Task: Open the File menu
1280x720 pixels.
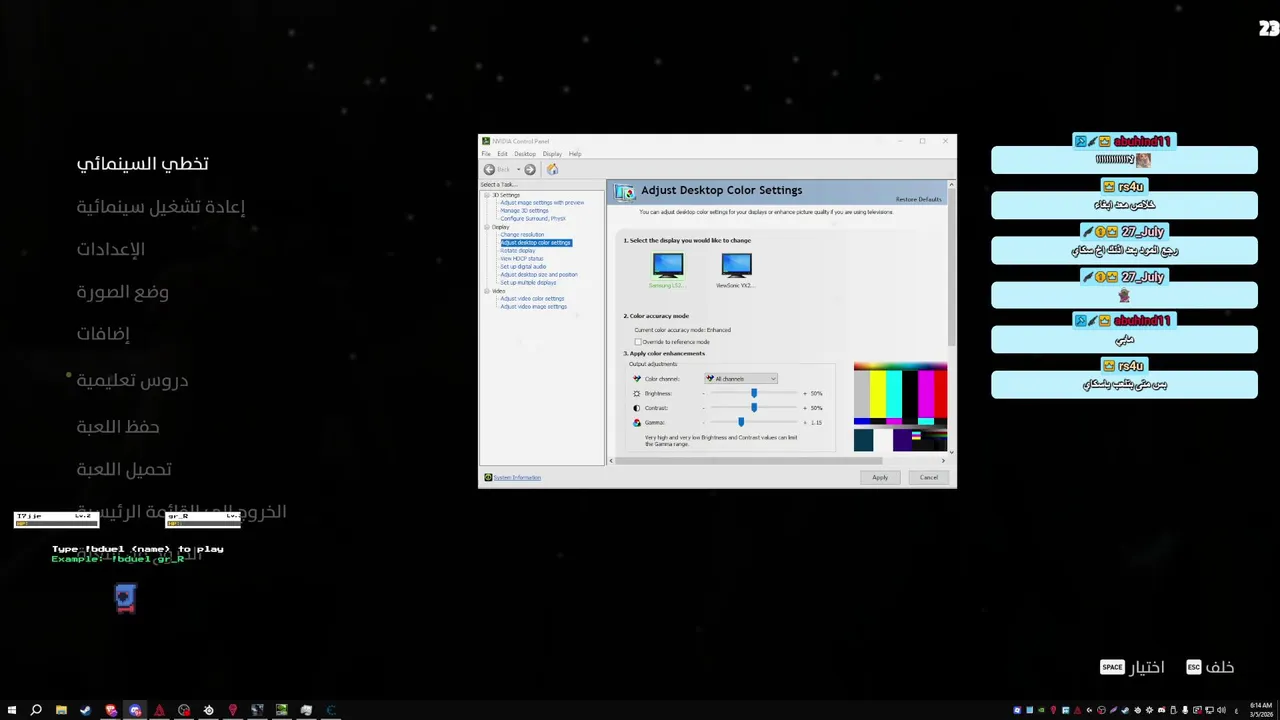Action: point(486,154)
